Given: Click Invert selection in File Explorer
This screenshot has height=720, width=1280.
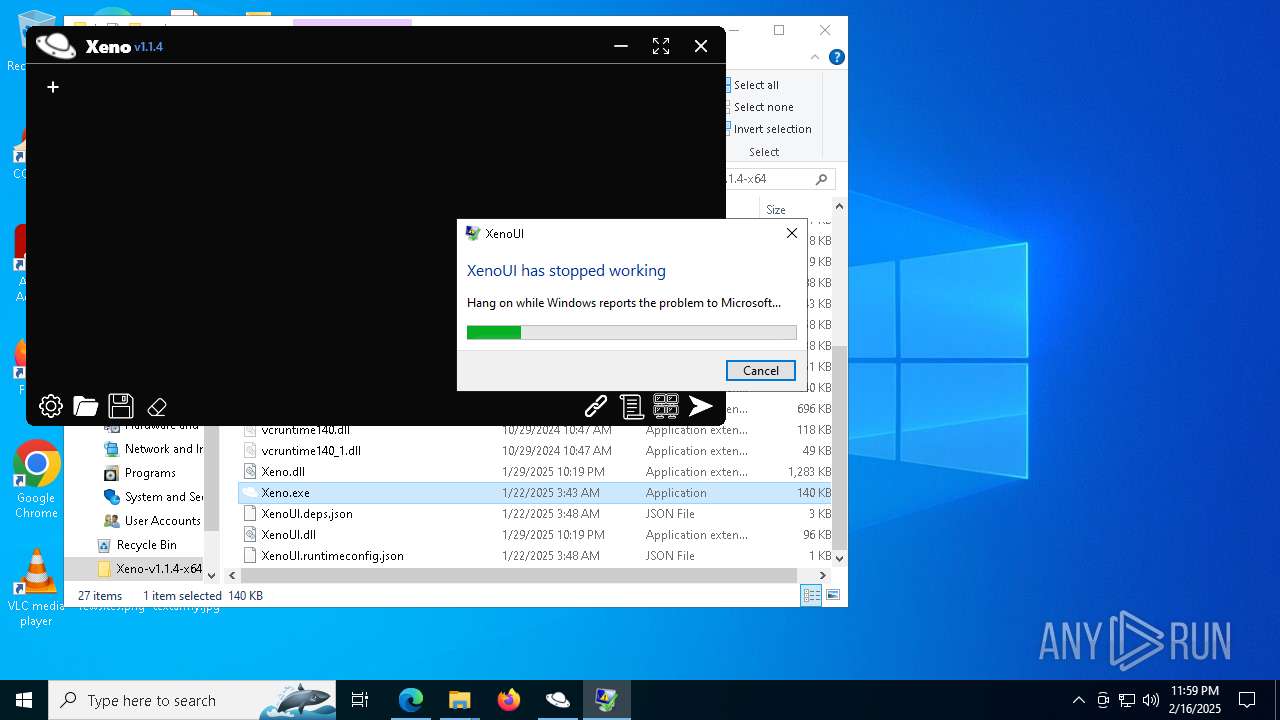Looking at the screenshot, I should click(772, 129).
